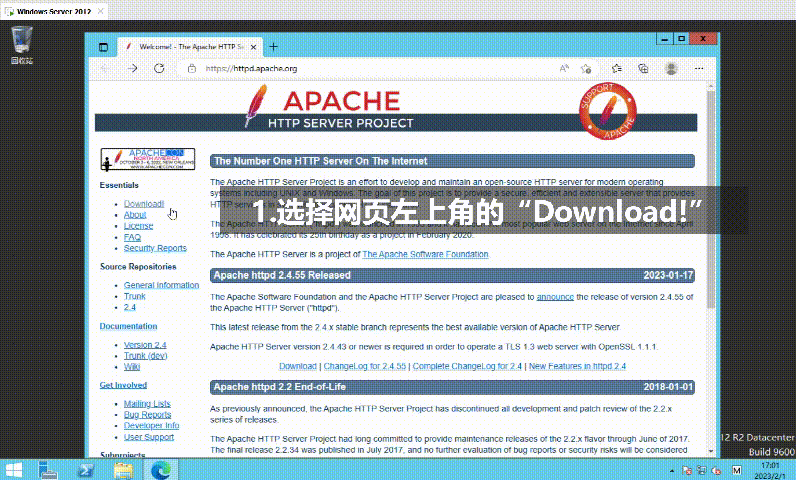Open New Features in httpd 2.4 link
Screen dimensions: 796x480
click(x=578, y=366)
